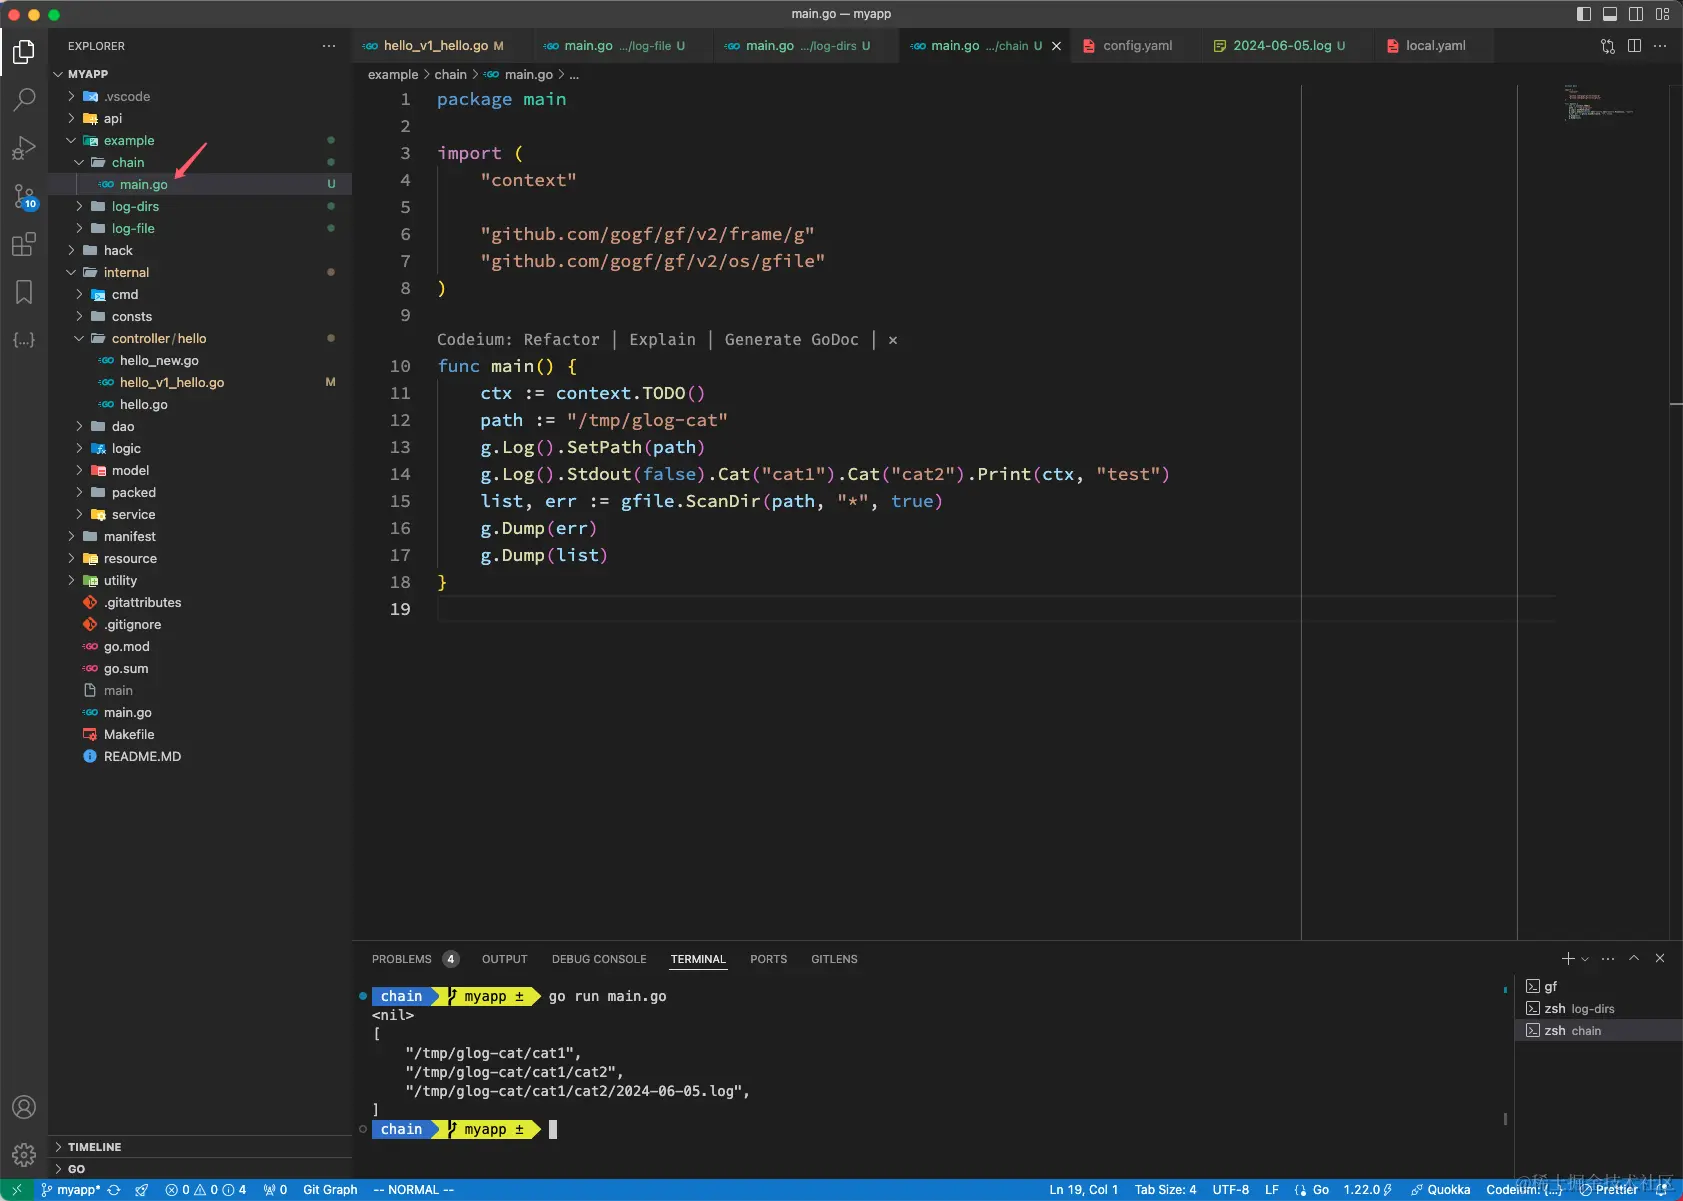The image size is (1683, 1201).
Task: Switch to local.yaml tab
Action: point(1435,46)
